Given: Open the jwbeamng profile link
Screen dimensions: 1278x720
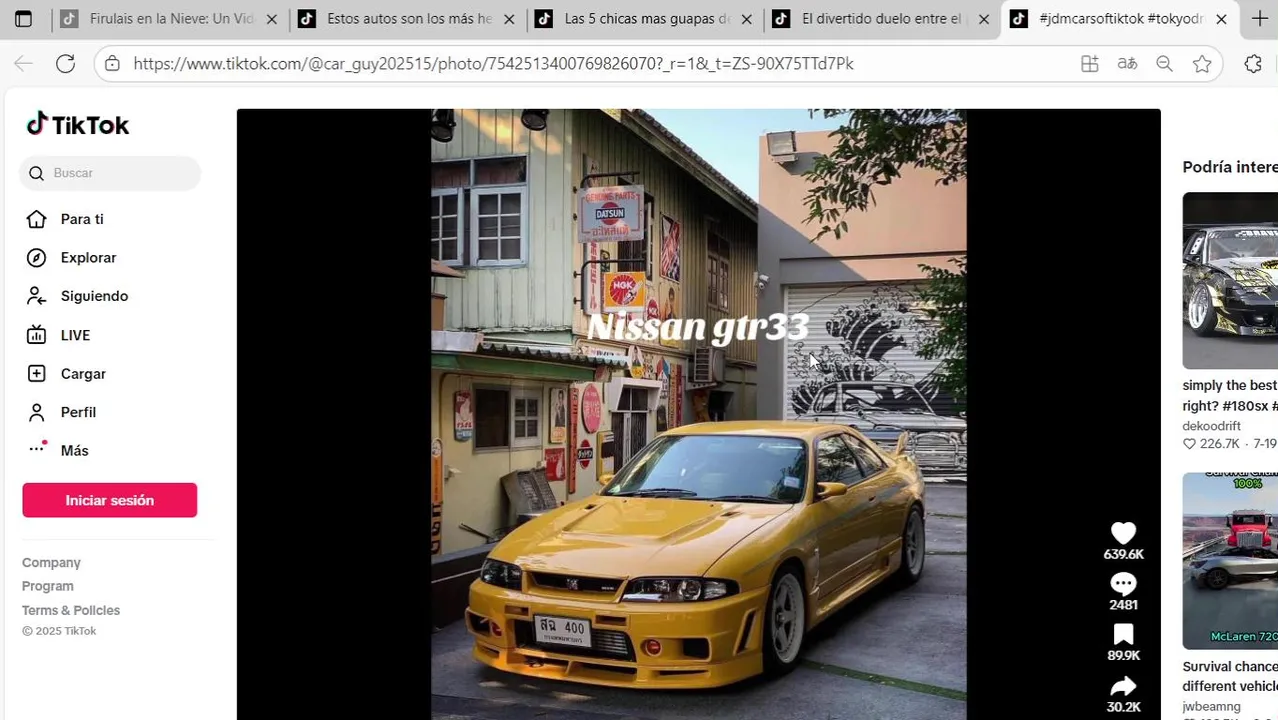Looking at the screenshot, I should point(1211,706).
